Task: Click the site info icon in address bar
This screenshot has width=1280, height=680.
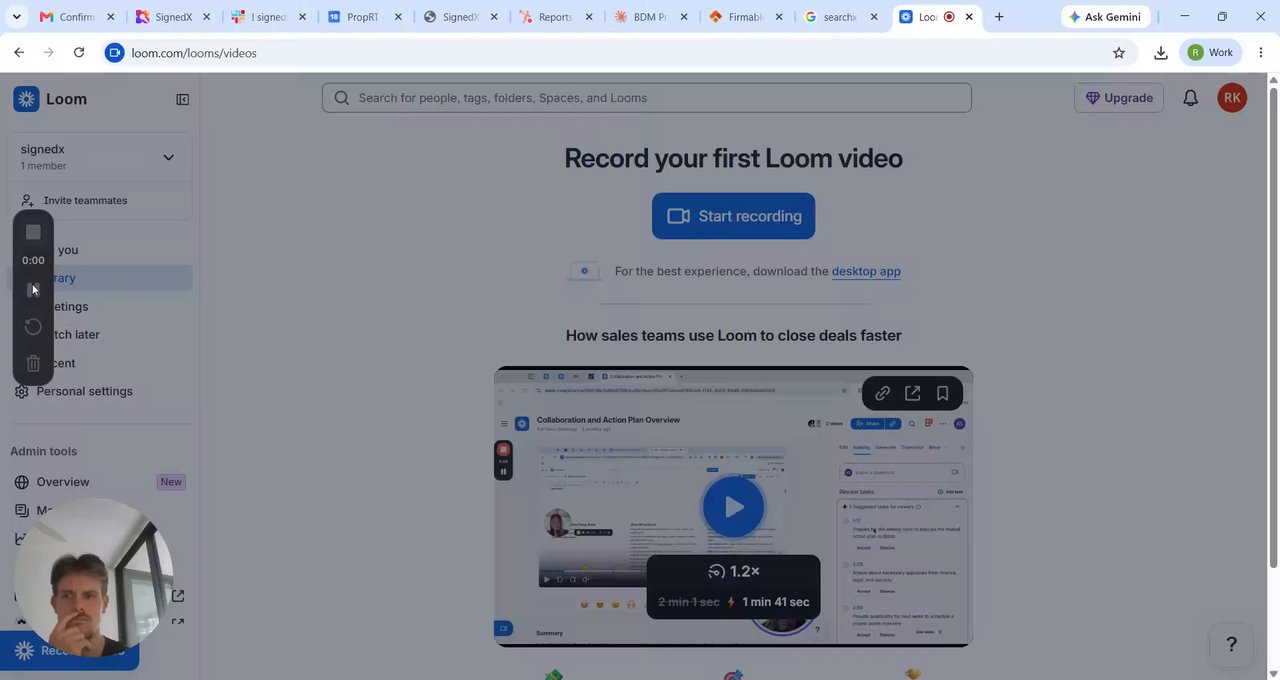Action: tap(115, 53)
